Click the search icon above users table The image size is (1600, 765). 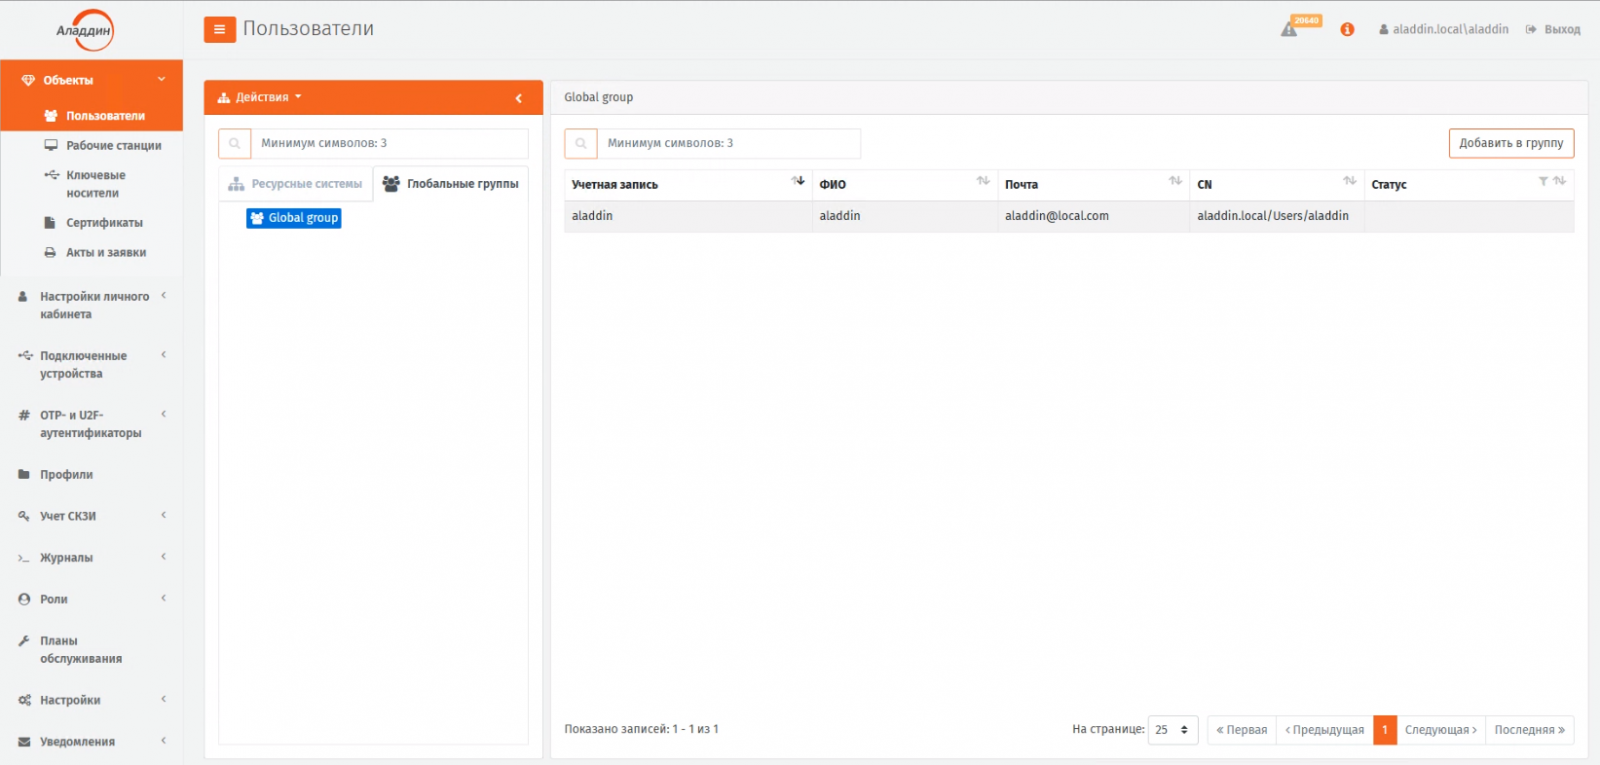click(581, 144)
